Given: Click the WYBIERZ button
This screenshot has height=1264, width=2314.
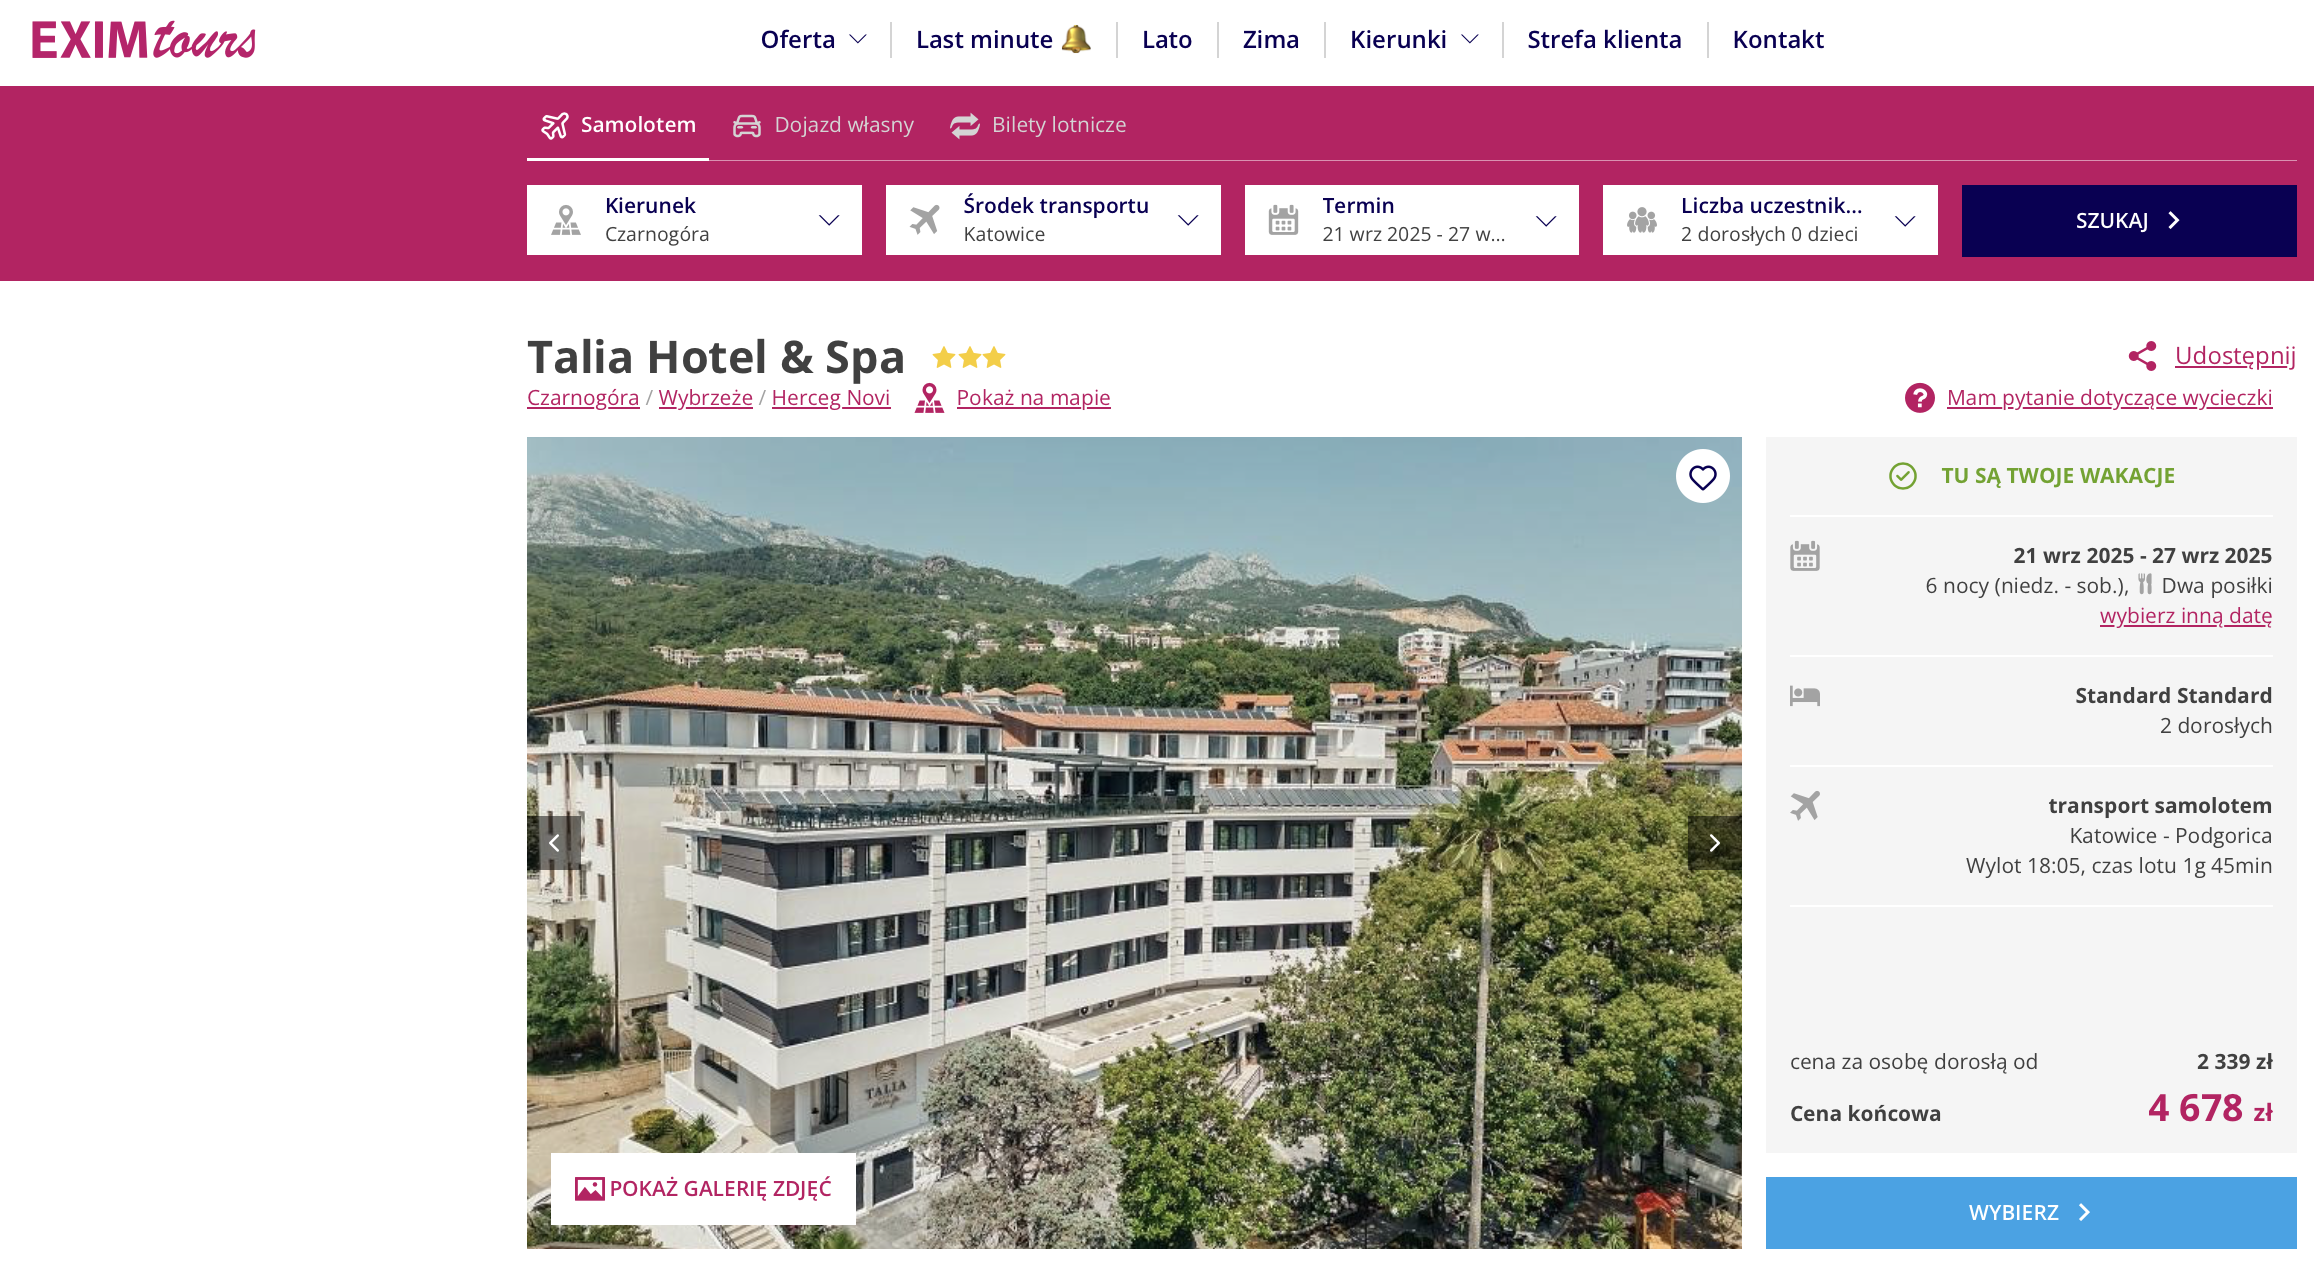Looking at the screenshot, I should (x=2030, y=1213).
